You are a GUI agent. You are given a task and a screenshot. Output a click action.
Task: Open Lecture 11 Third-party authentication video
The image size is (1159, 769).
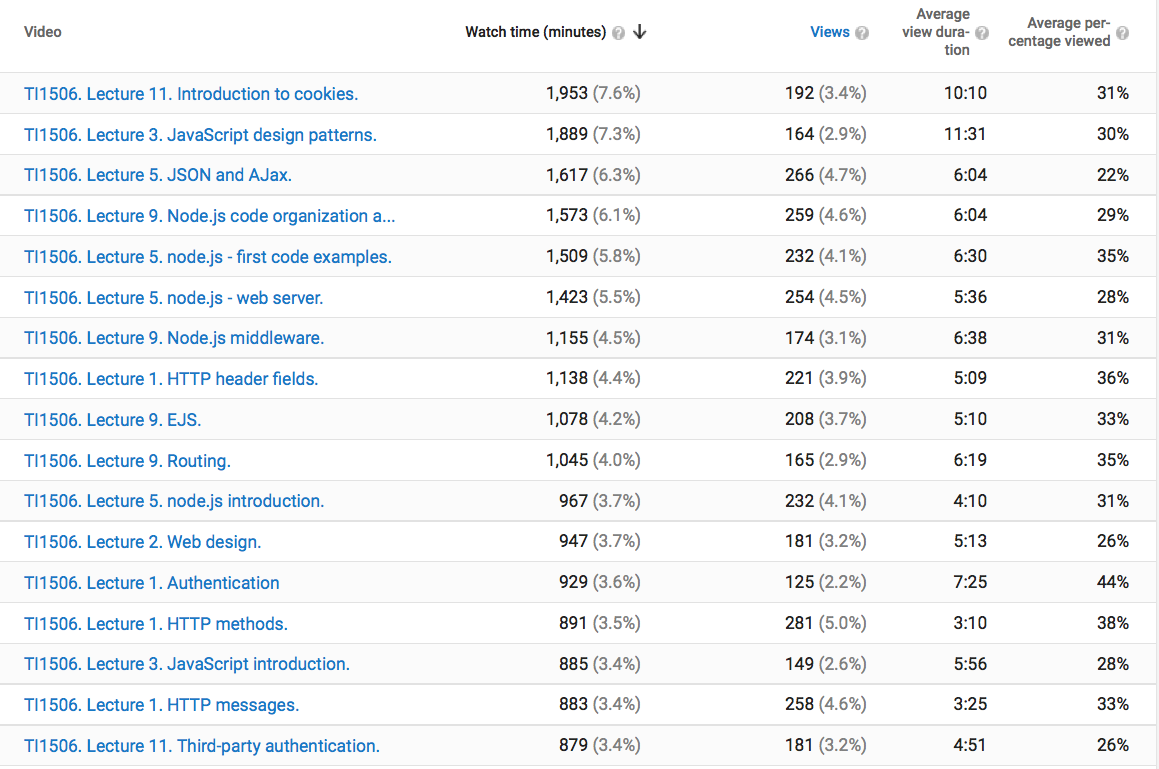pos(202,746)
